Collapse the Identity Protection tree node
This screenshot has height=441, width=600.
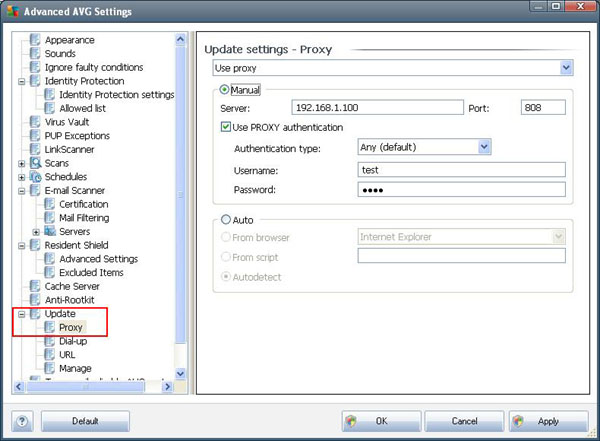click(x=22, y=82)
